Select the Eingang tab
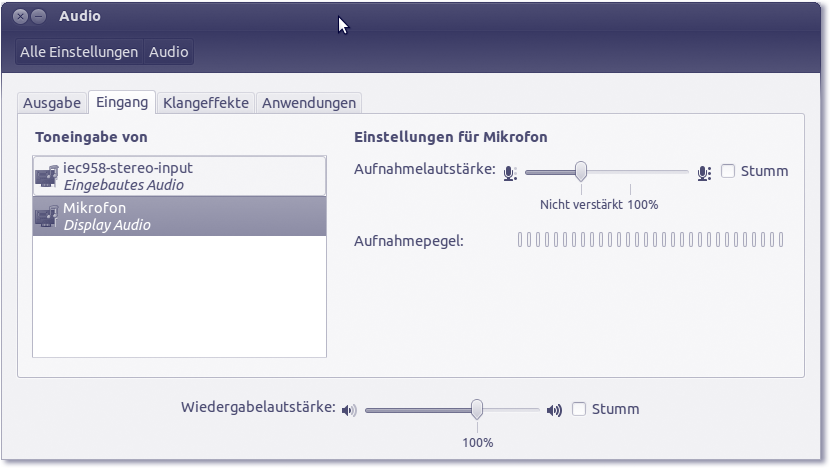The height and width of the screenshot is (468, 830). click(122, 102)
